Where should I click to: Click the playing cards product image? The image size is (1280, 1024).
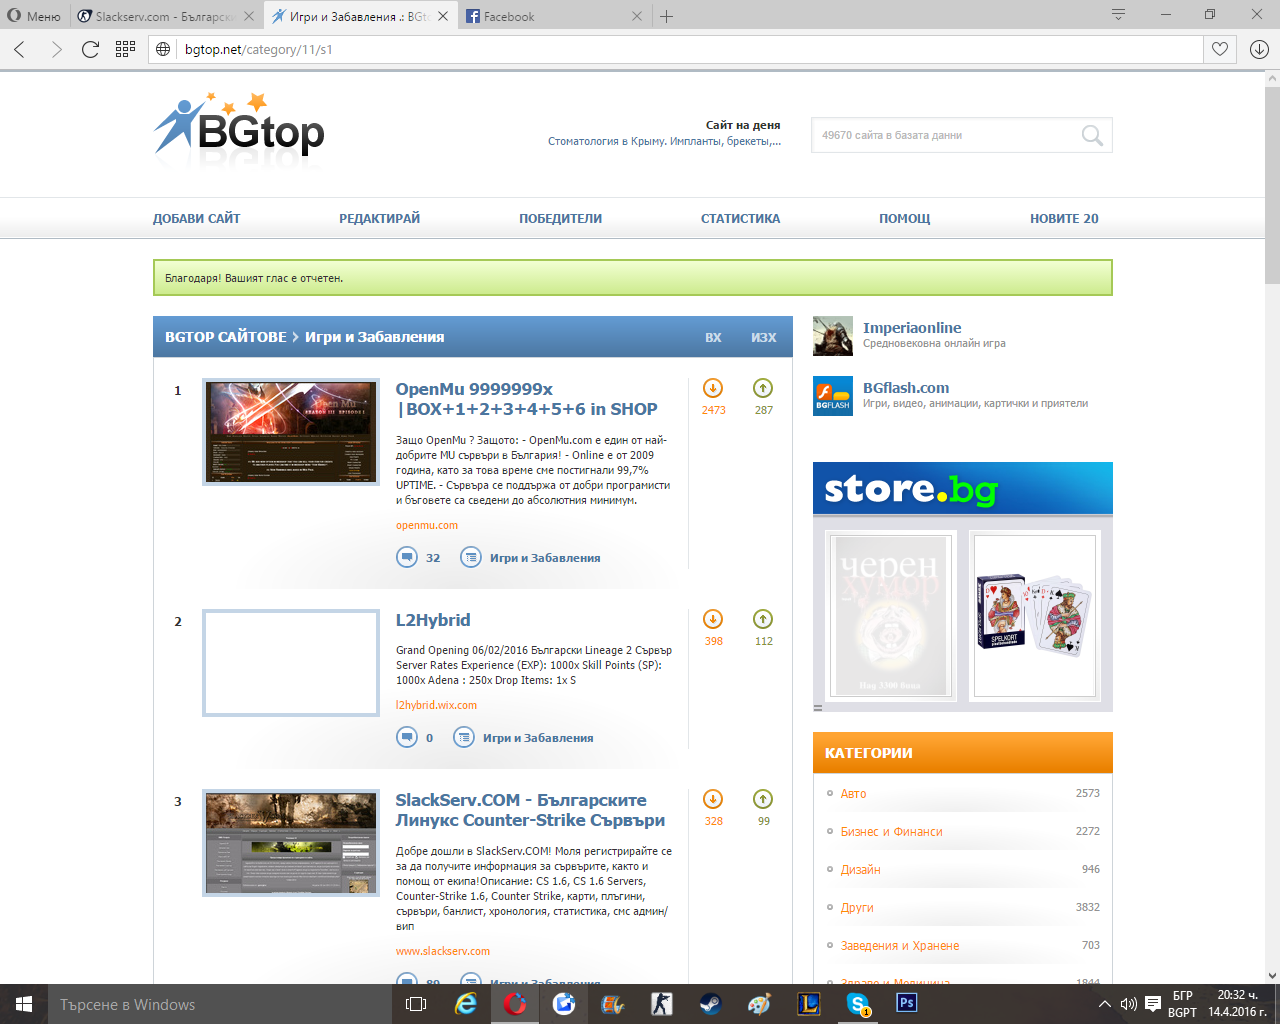pyautogui.click(x=1035, y=616)
